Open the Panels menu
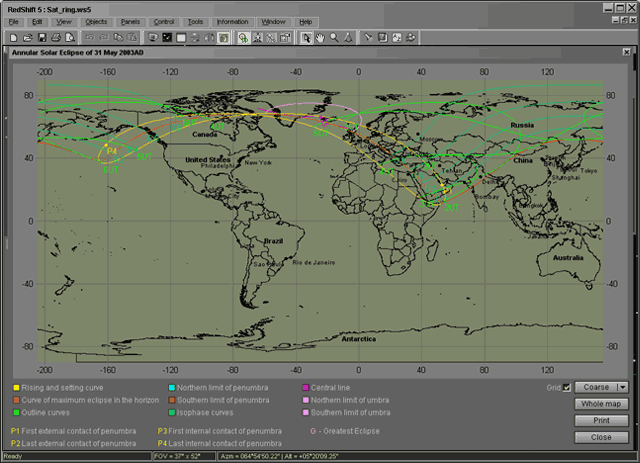Image resolution: width=640 pixels, height=463 pixels. (x=130, y=21)
